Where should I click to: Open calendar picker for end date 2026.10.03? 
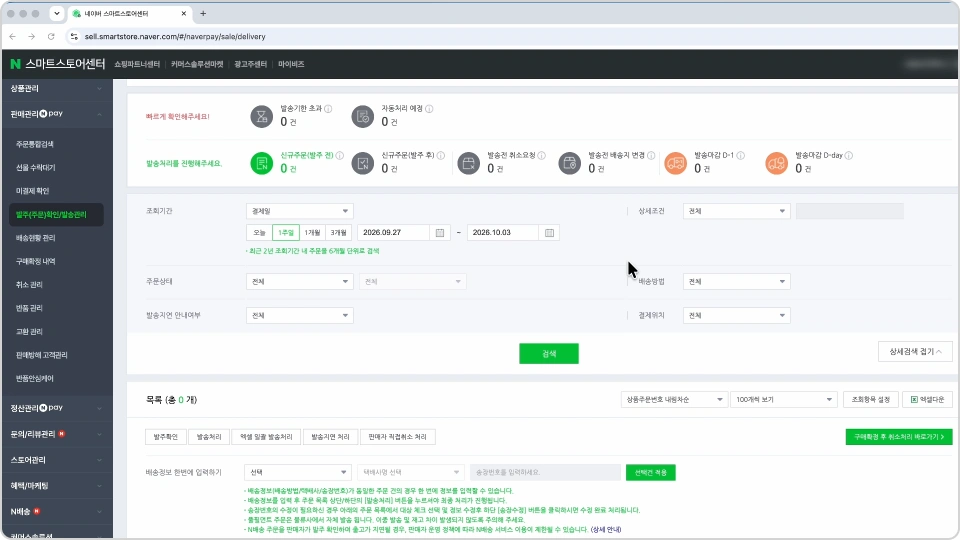tap(549, 233)
